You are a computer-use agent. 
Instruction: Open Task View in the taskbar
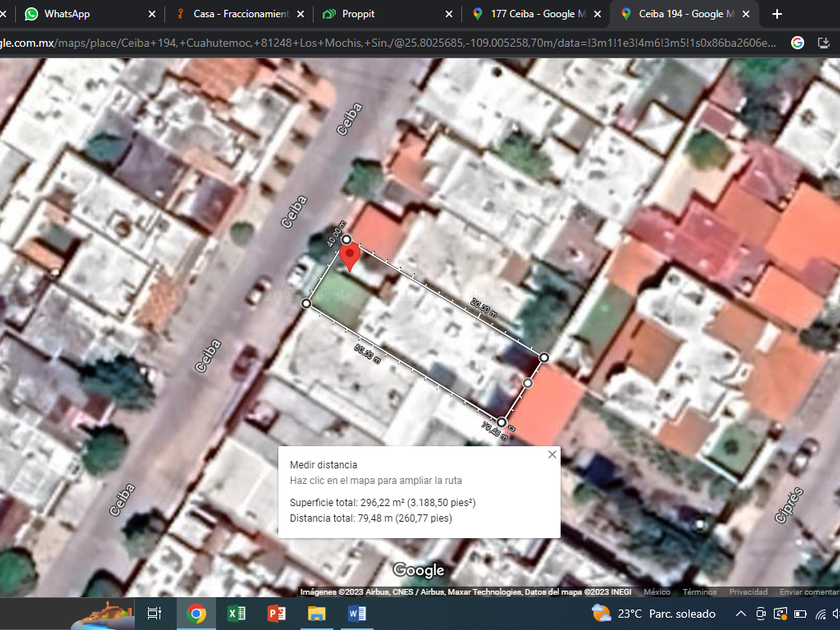point(154,613)
